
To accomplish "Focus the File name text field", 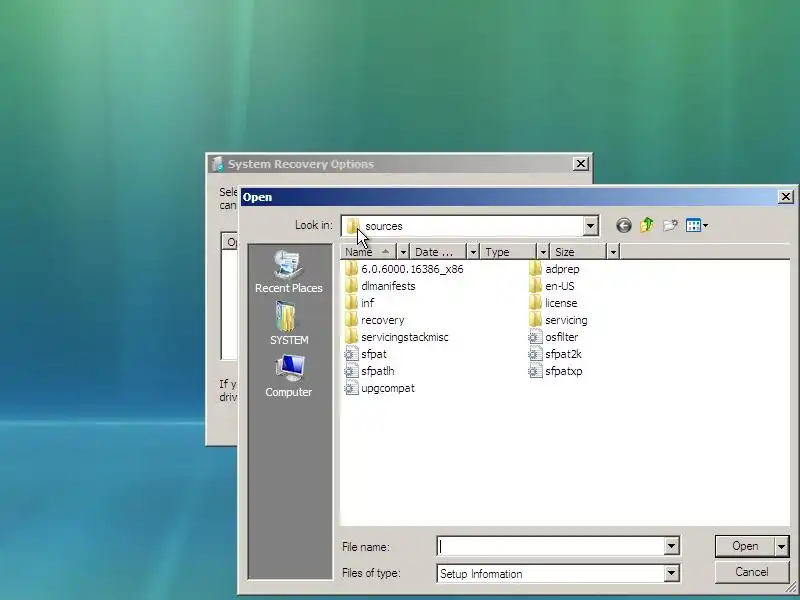I will [x=551, y=546].
